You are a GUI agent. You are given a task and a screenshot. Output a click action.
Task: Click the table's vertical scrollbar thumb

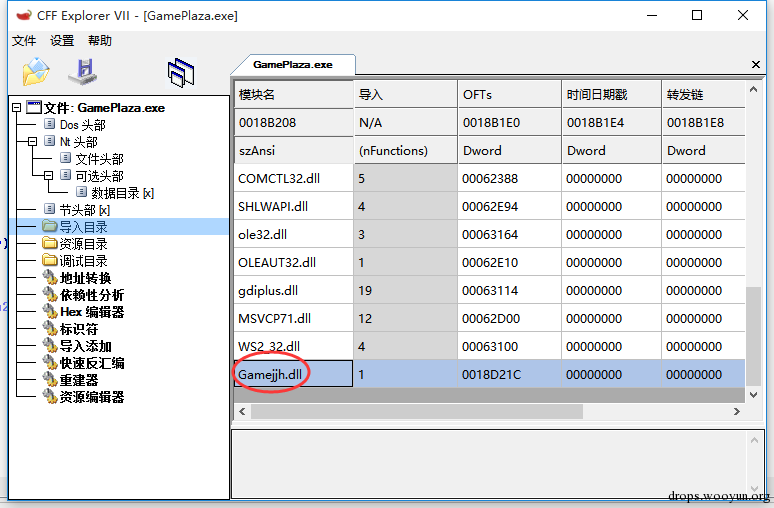[753, 336]
